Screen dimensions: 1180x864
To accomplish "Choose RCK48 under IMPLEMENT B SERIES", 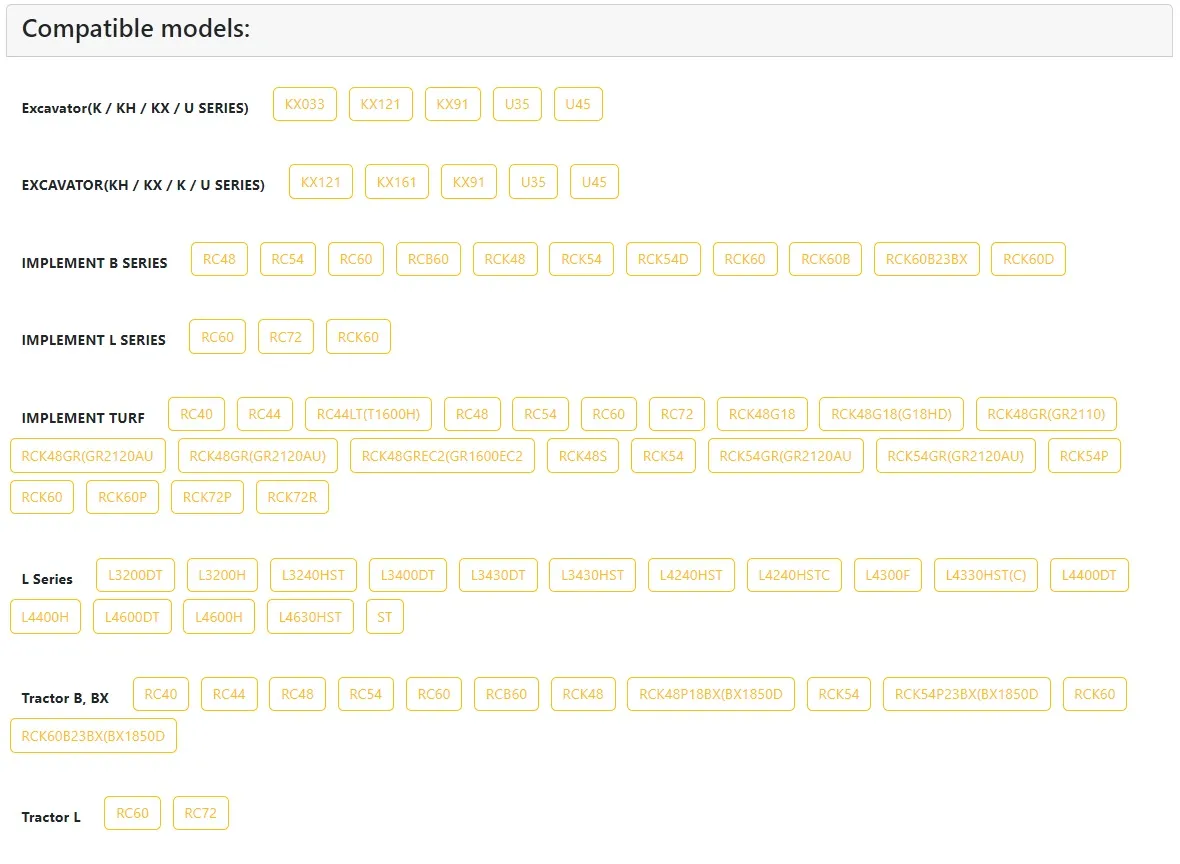I will coord(505,259).
